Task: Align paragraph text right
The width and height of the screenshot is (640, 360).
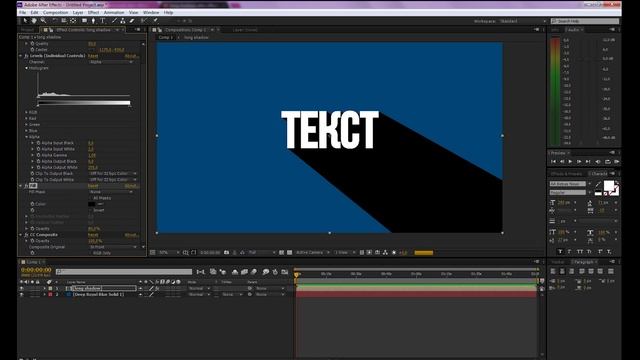Action: (571, 271)
